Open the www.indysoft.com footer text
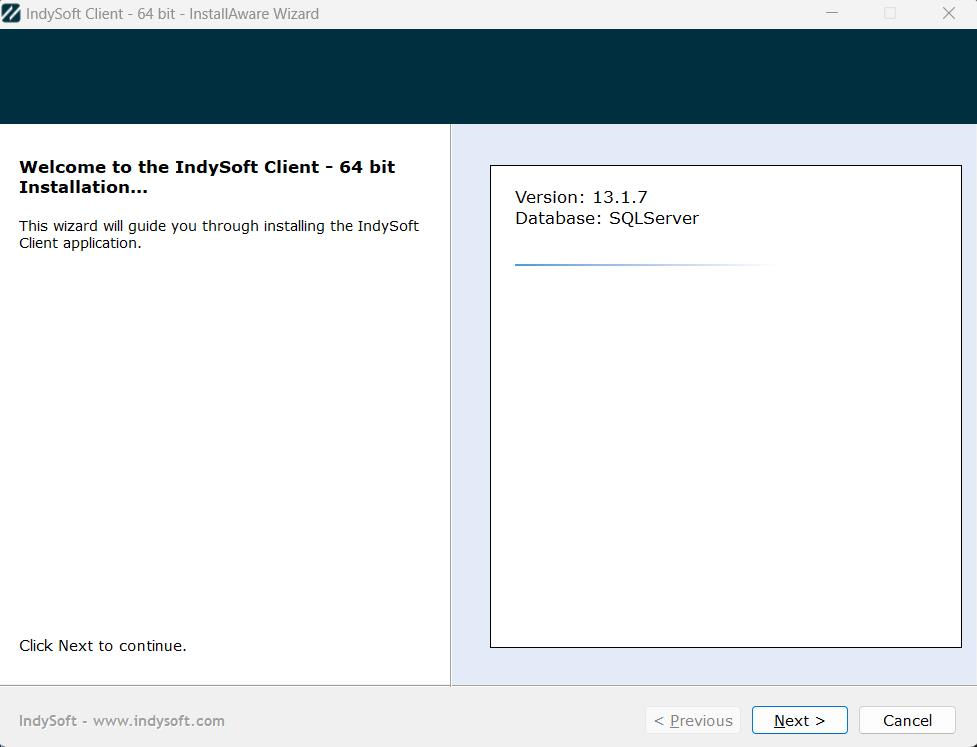 pos(158,720)
